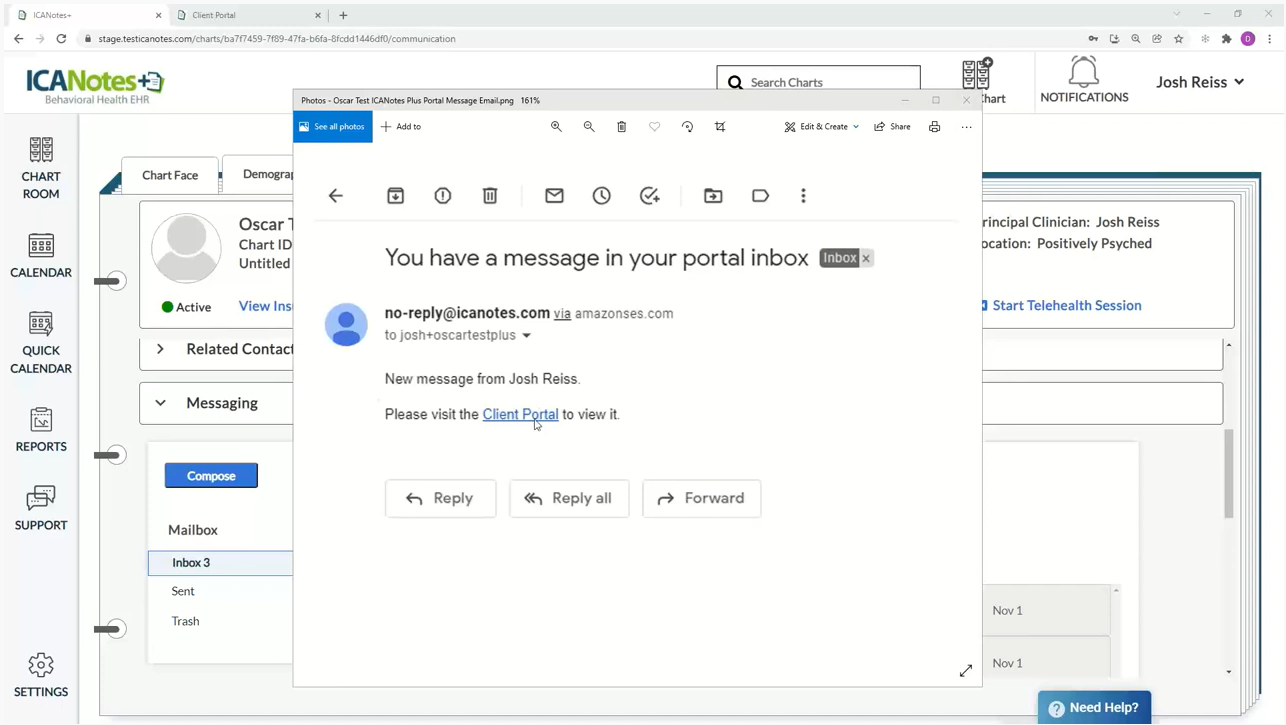Open the Trash mailbox folder
The image size is (1286, 725).
point(185,621)
